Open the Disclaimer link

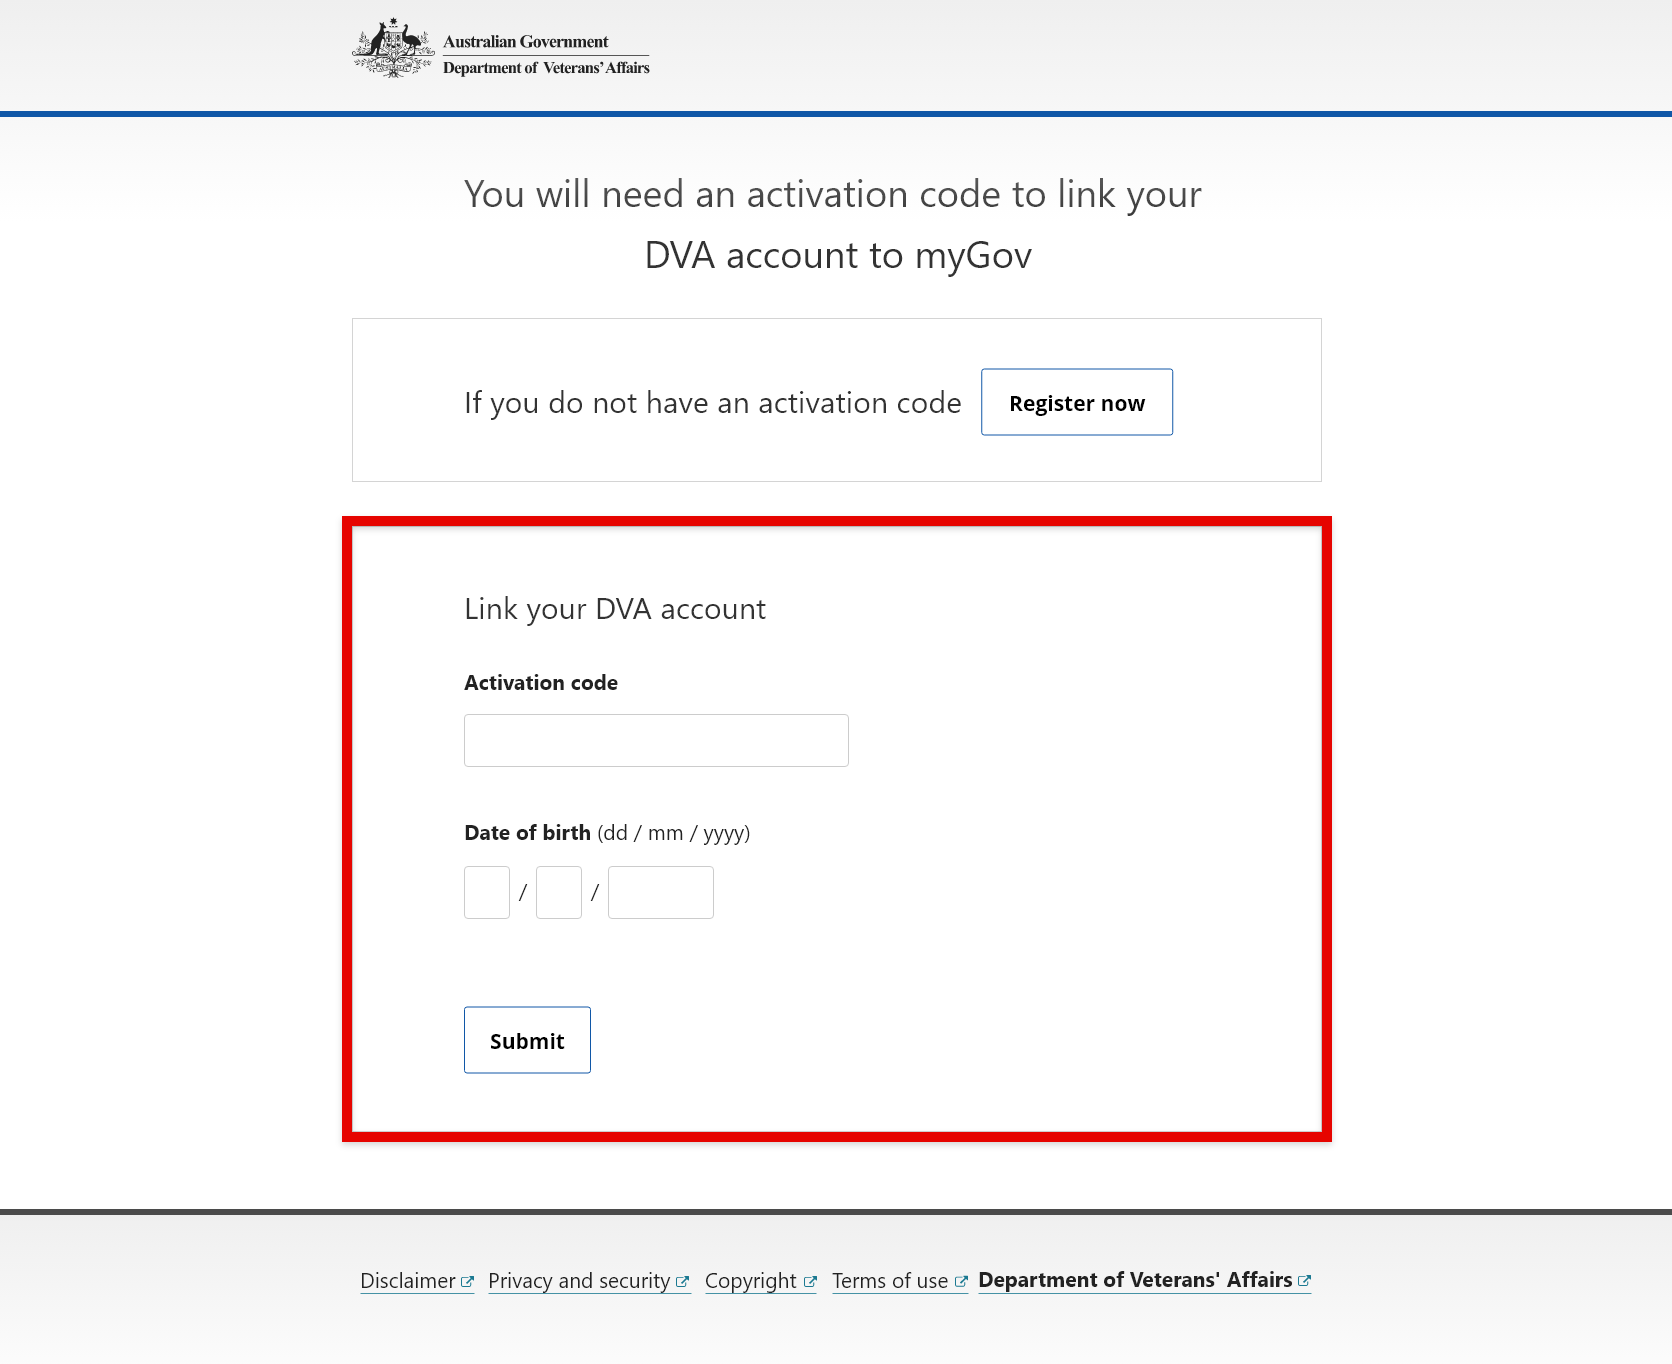pyautogui.click(x=410, y=1280)
